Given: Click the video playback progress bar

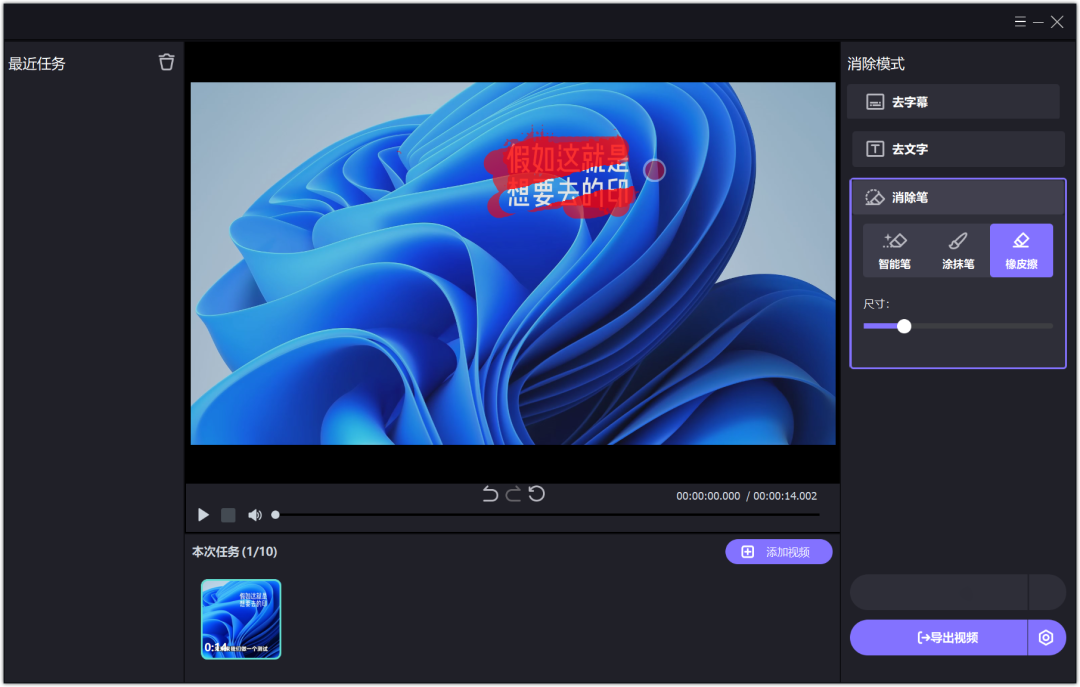Looking at the screenshot, I should (548, 515).
